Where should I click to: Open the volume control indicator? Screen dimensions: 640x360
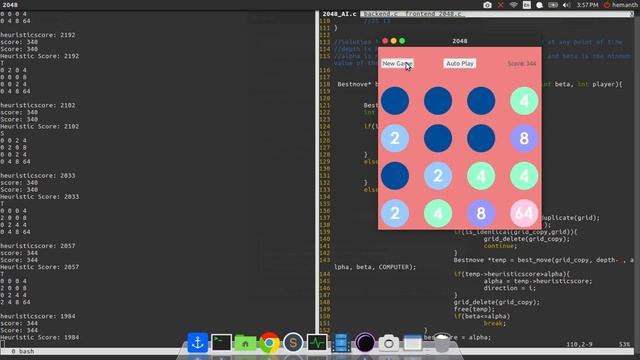(x=566, y=5)
